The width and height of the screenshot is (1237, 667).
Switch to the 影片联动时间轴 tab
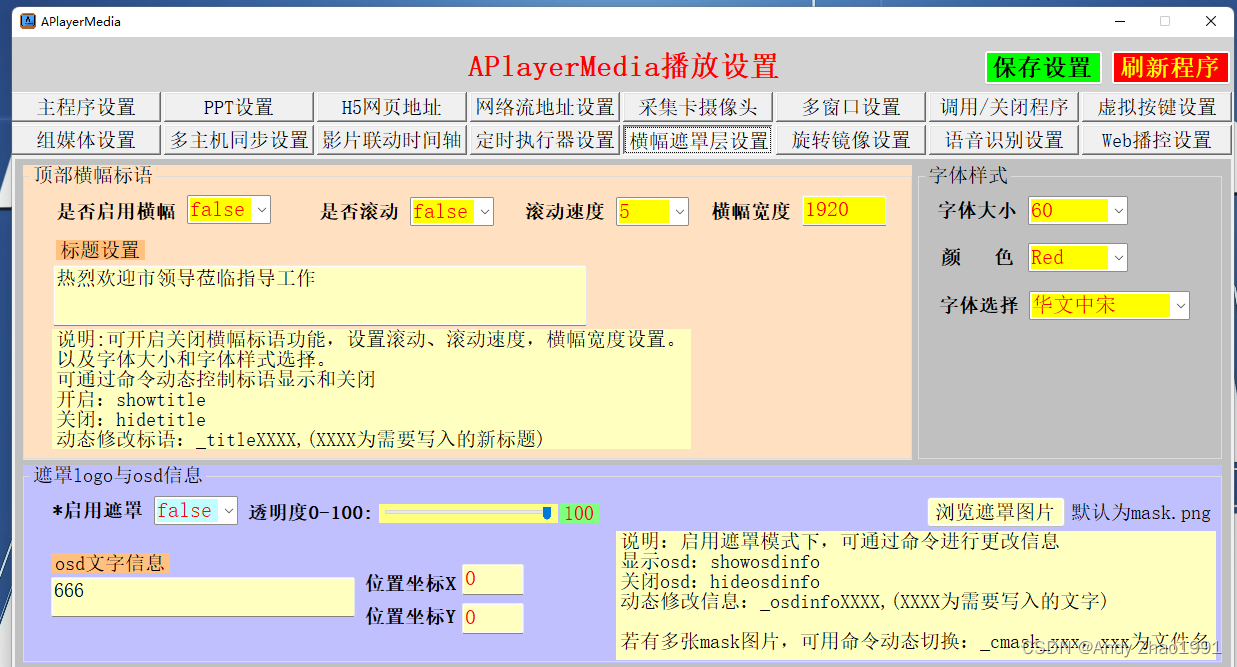pyautogui.click(x=391, y=140)
